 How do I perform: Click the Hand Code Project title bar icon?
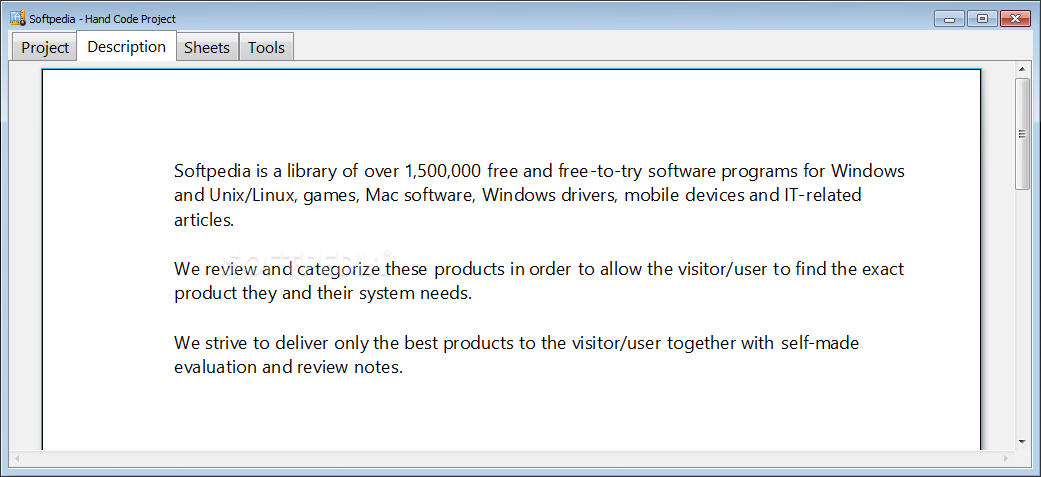(18, 19)
